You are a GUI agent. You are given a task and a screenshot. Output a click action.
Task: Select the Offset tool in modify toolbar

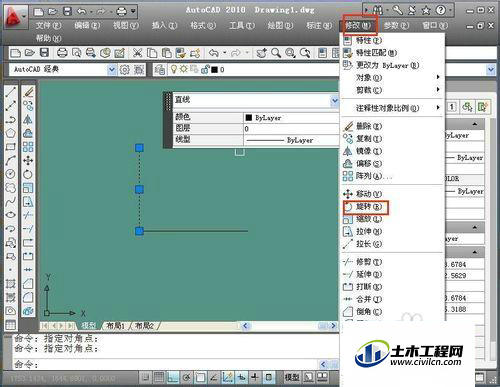point(28,133)
